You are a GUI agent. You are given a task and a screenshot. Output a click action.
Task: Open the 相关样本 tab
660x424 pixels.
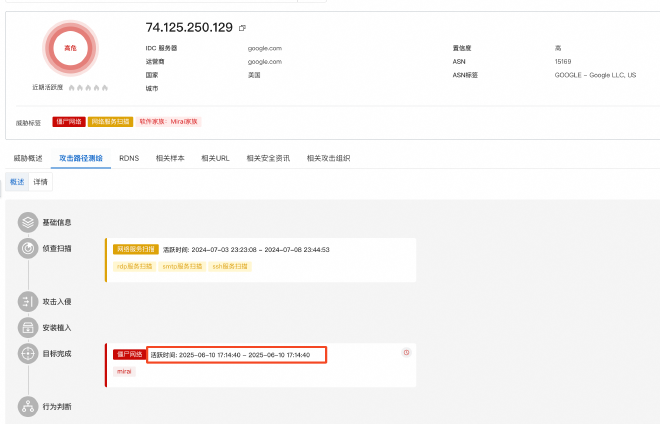[172, 158]
